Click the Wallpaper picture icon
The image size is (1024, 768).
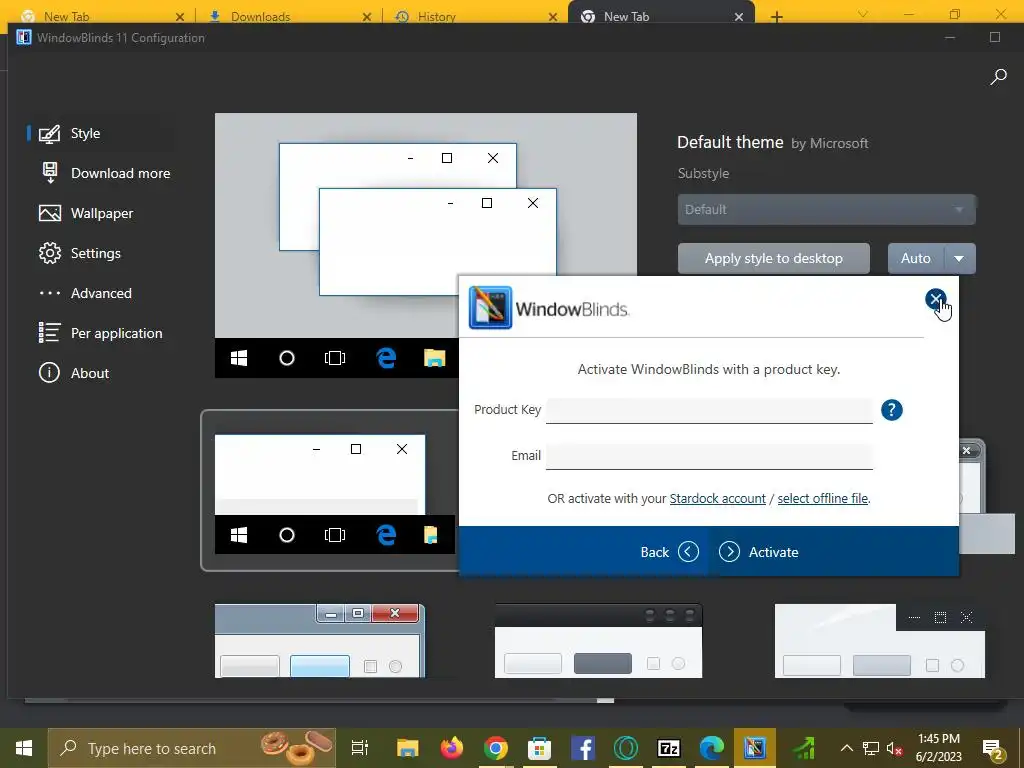click(50, 214)
